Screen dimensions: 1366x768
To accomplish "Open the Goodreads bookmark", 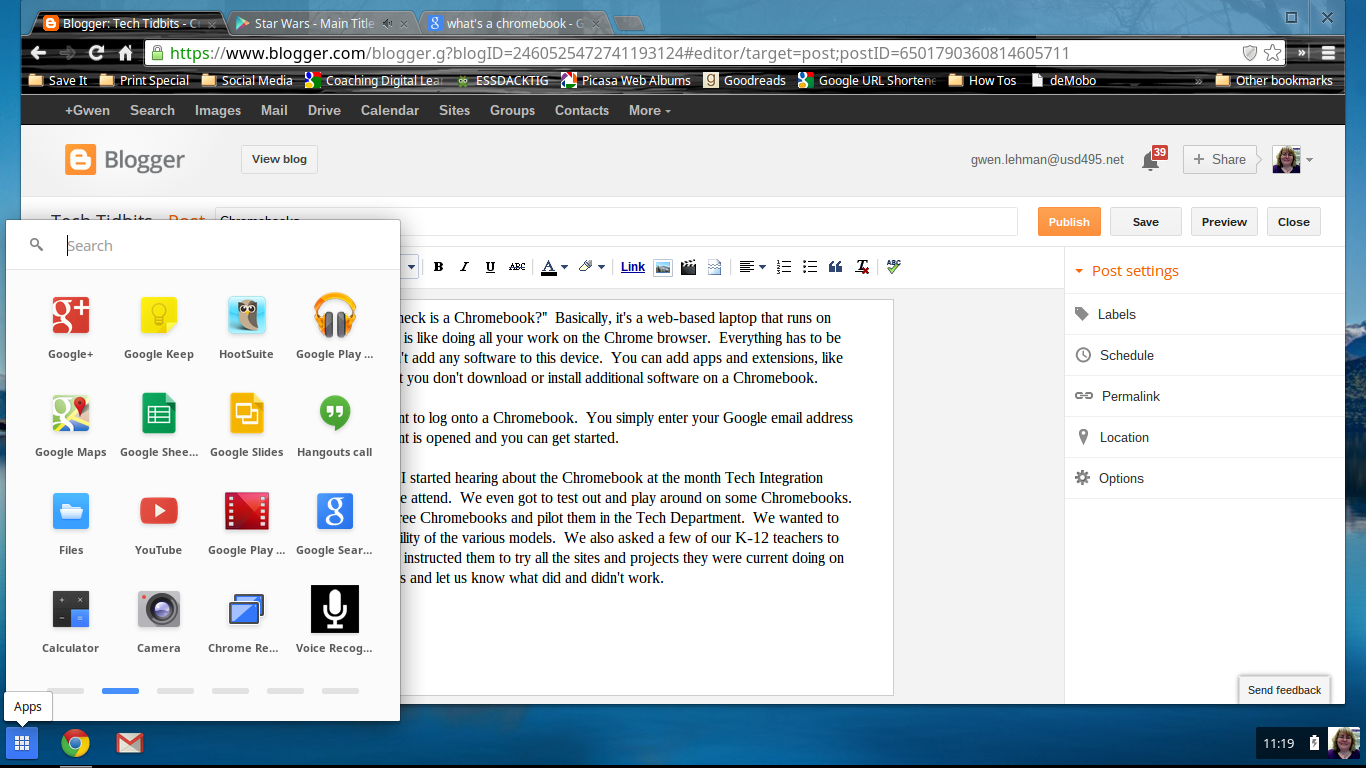I will point(745,80).
